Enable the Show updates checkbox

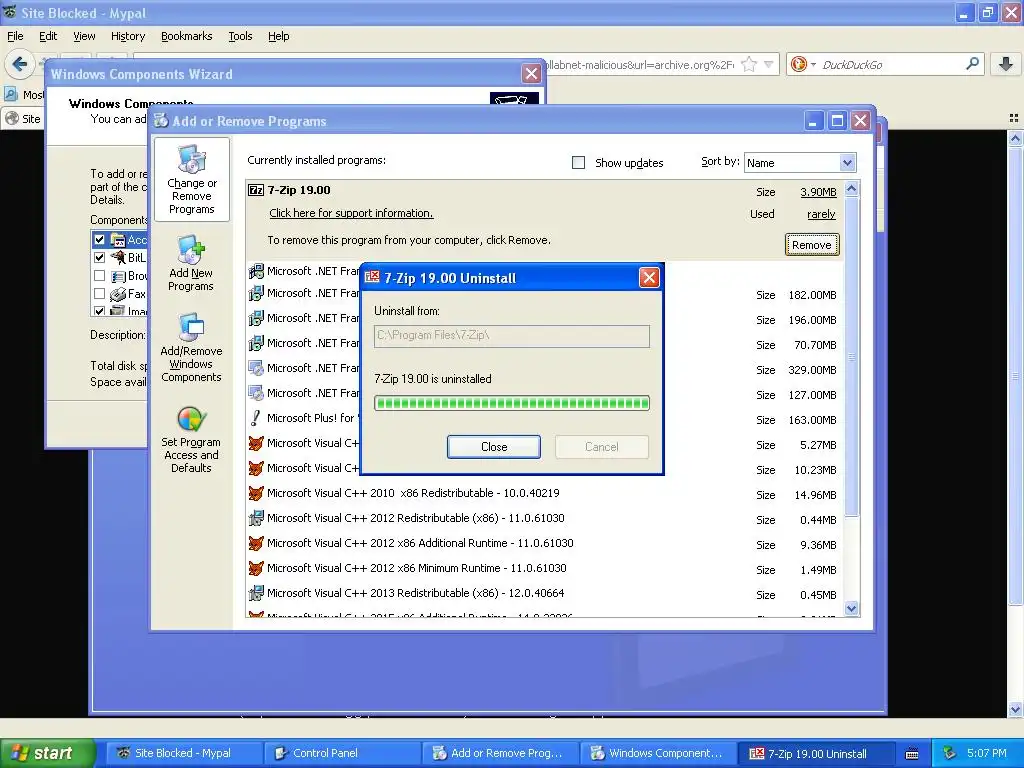coord(578,163)
